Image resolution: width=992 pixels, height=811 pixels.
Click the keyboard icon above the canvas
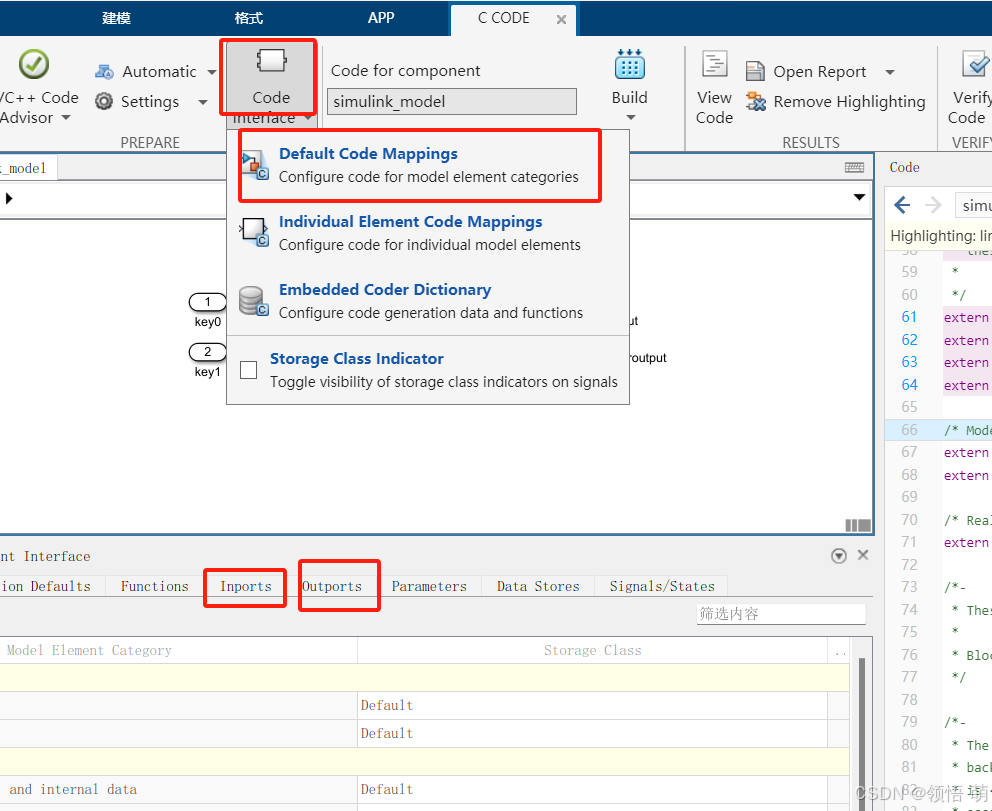point(854,168)
